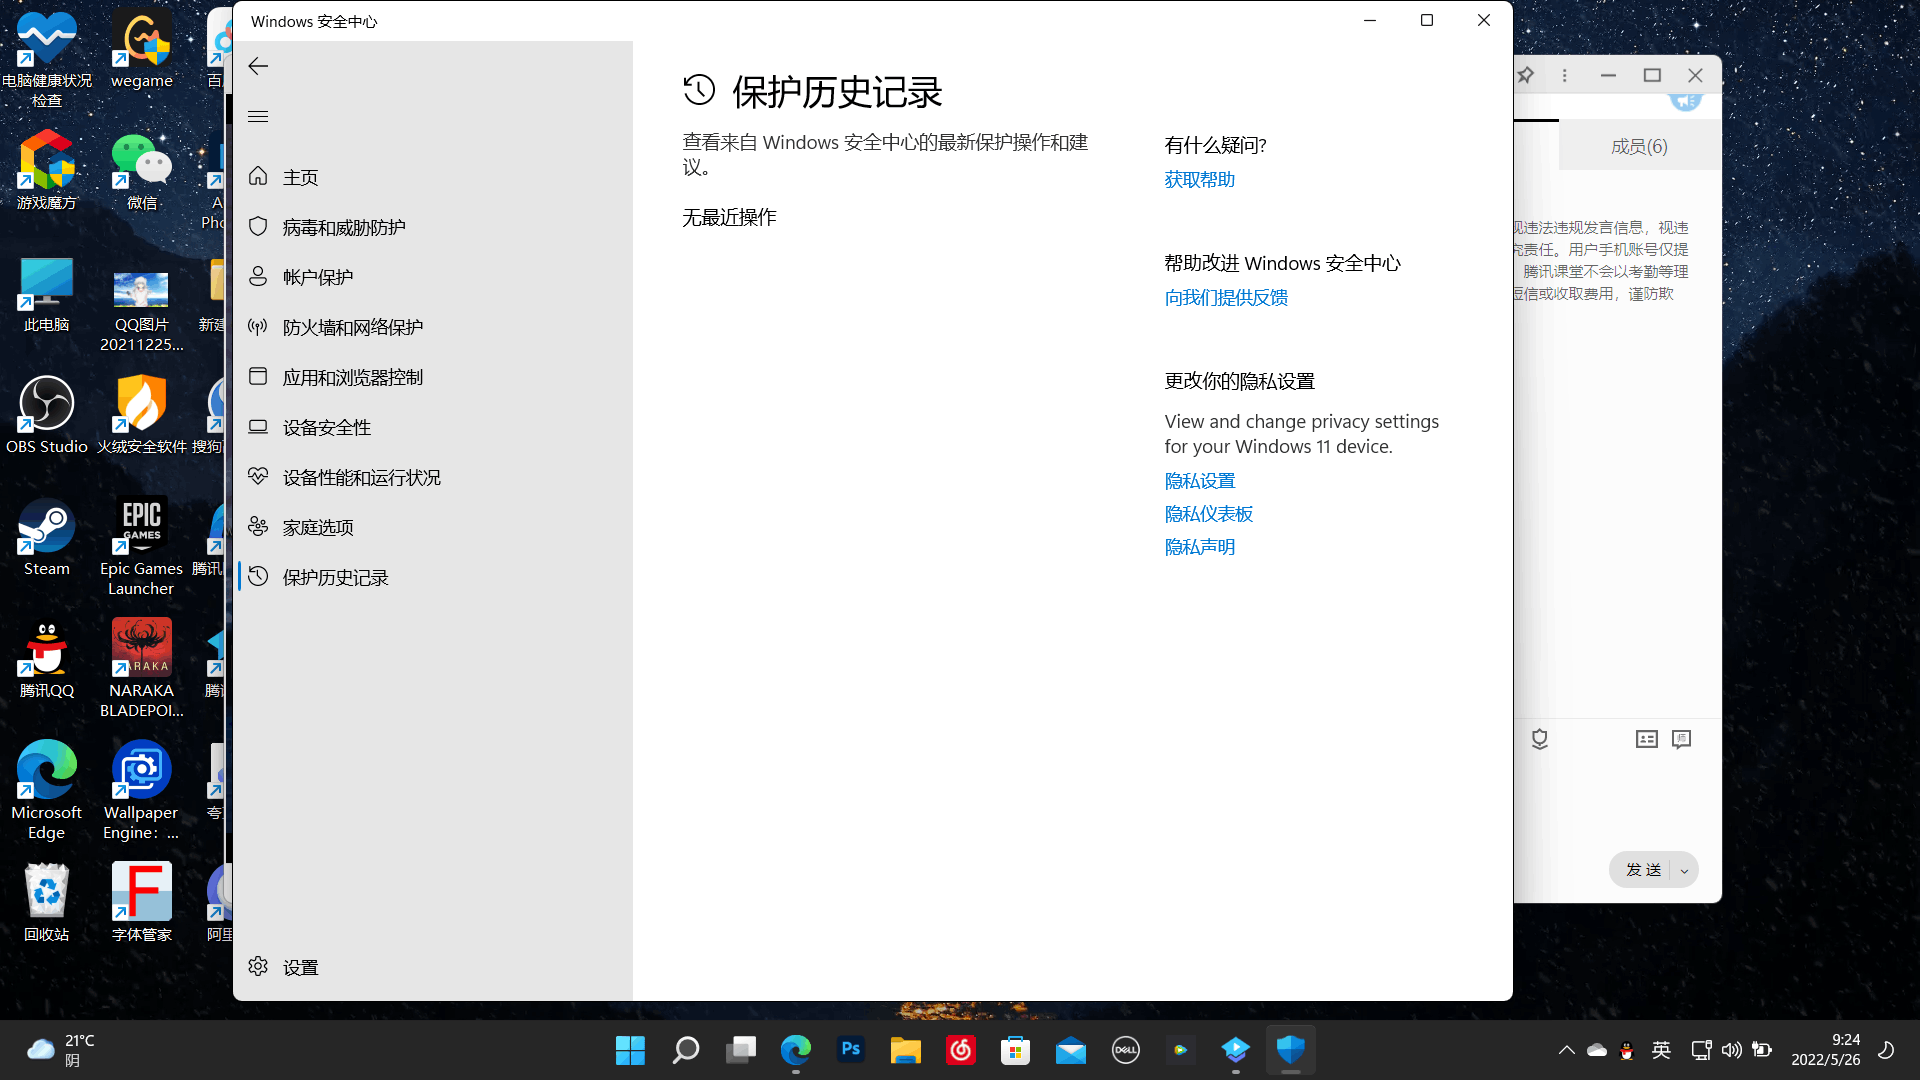Select 家庭选项 in the sidebar

[x=317, y=527]
